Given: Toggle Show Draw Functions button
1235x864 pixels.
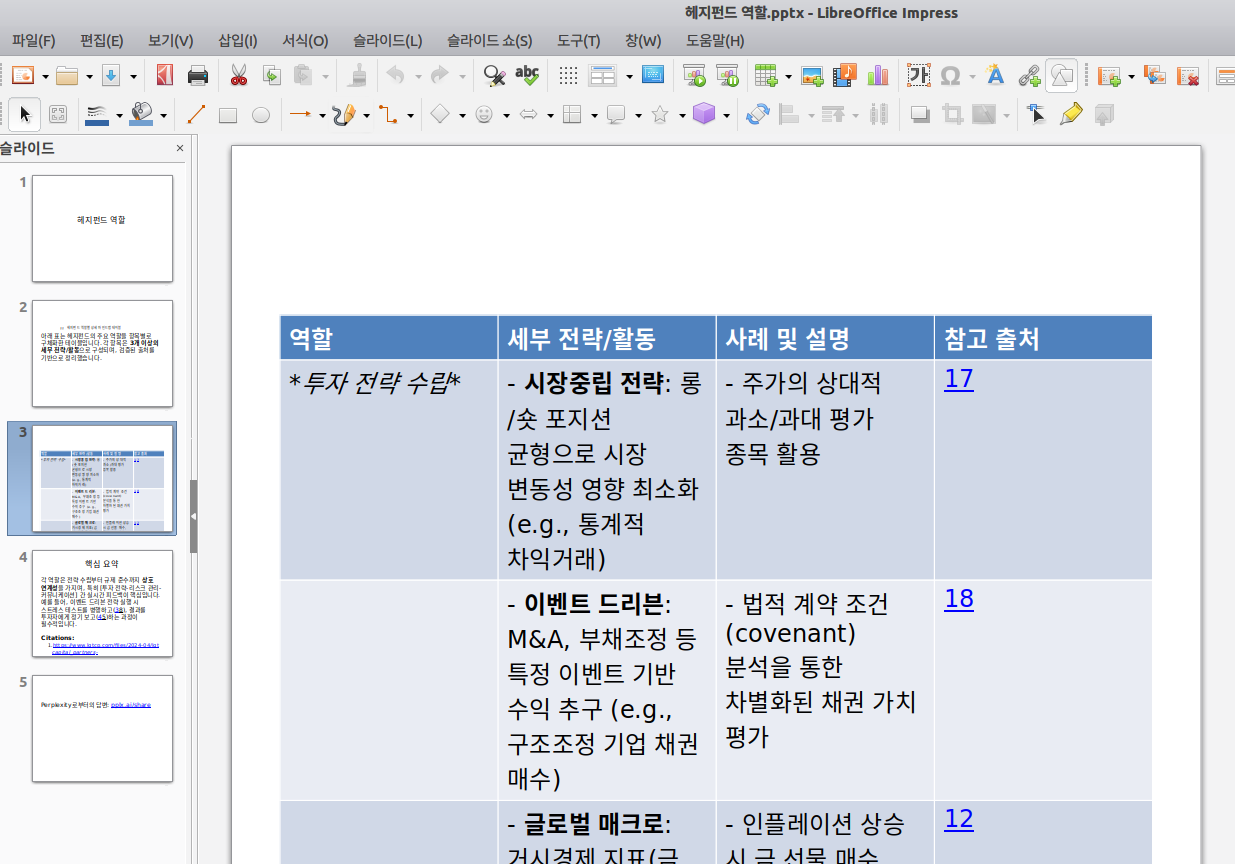Looking at the screenshot, I should [1061, 75].
